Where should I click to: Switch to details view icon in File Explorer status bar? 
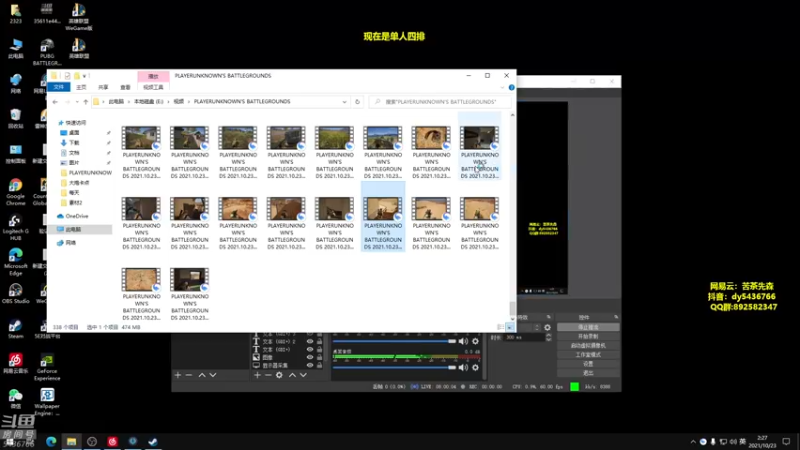tap(501, 327)
